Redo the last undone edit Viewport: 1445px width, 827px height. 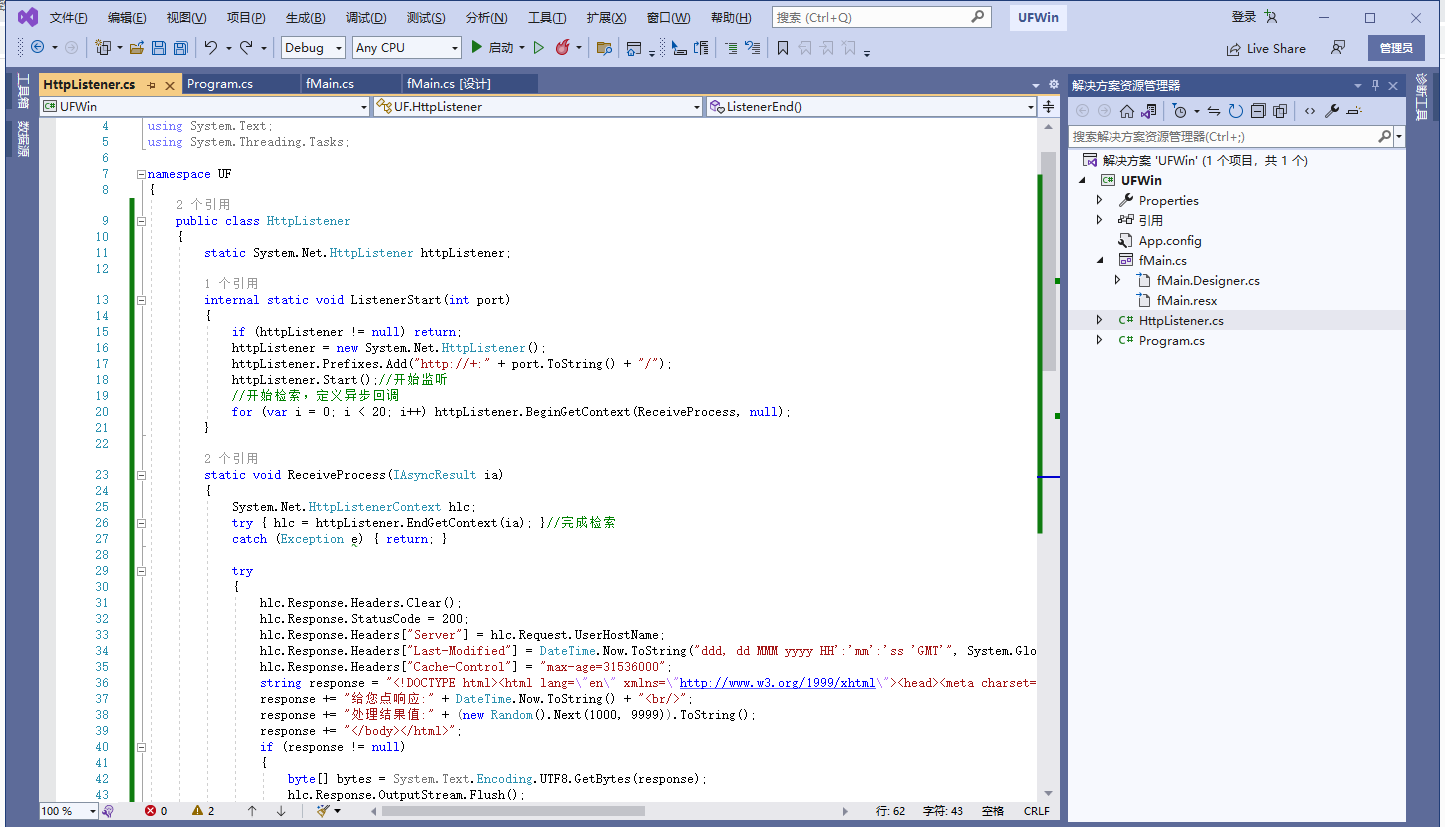coord(246,47)
